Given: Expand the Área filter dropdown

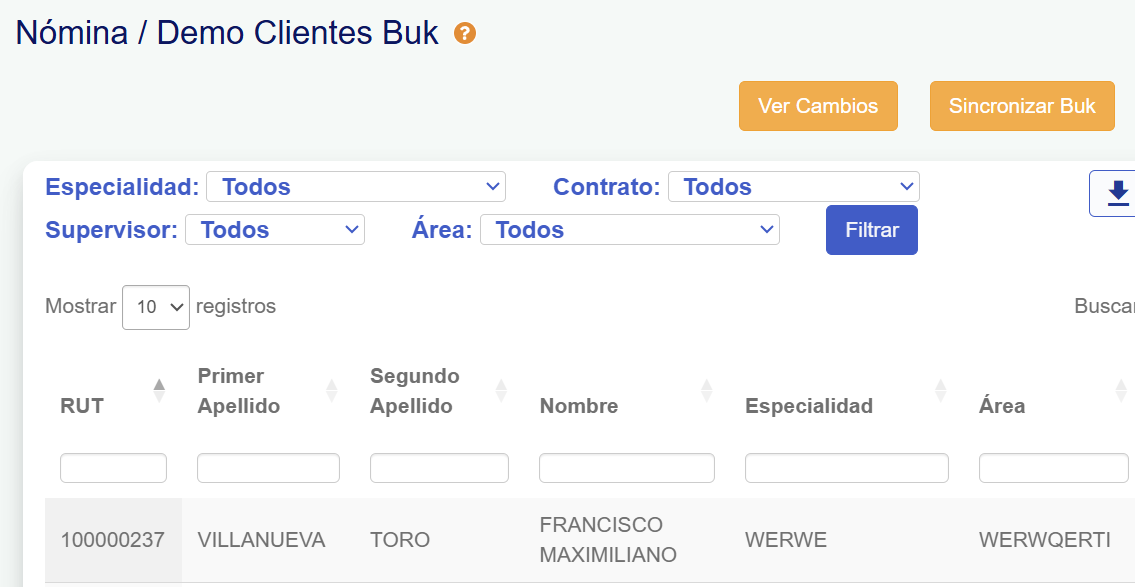Looking at the screenshot, I should tap(629, 230).
